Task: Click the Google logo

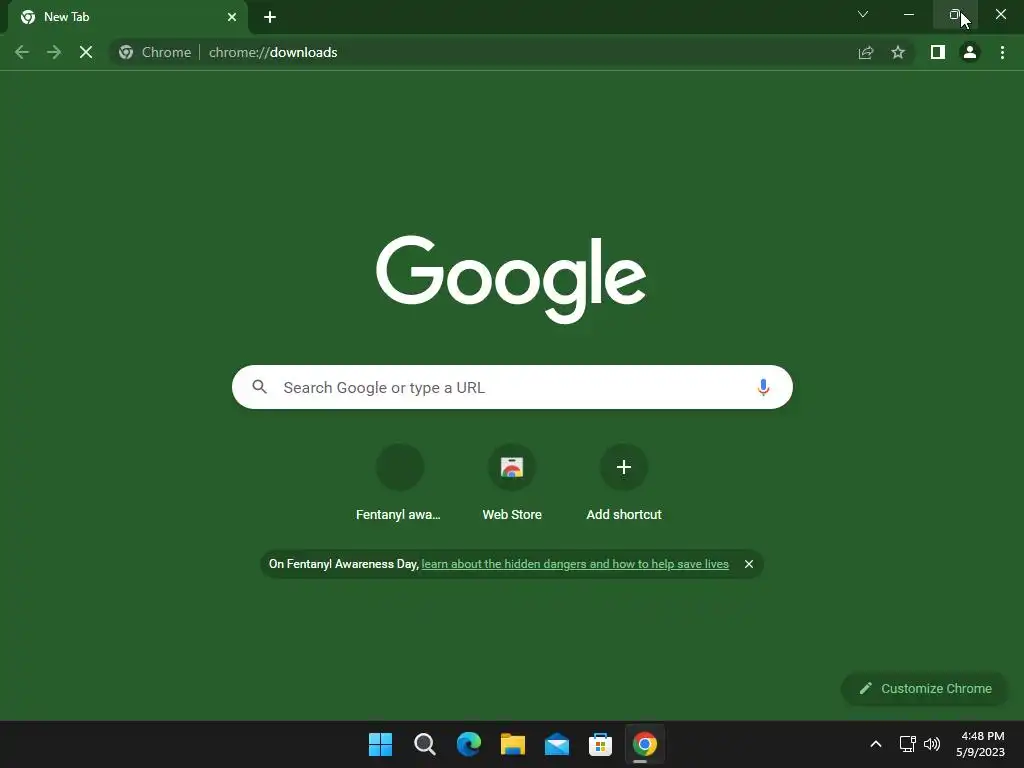Action: pyautogui.click(x=511, y=279)
